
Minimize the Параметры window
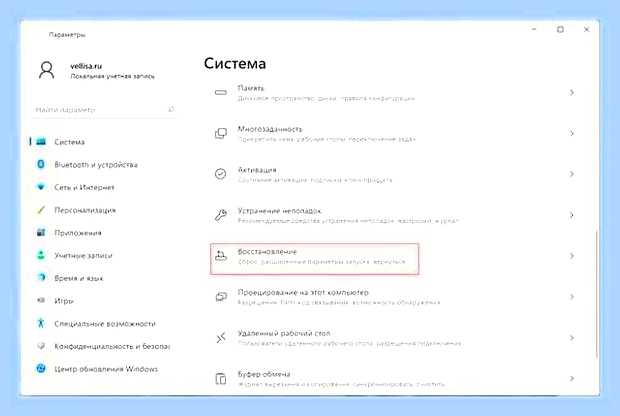(x=534, y=29)
